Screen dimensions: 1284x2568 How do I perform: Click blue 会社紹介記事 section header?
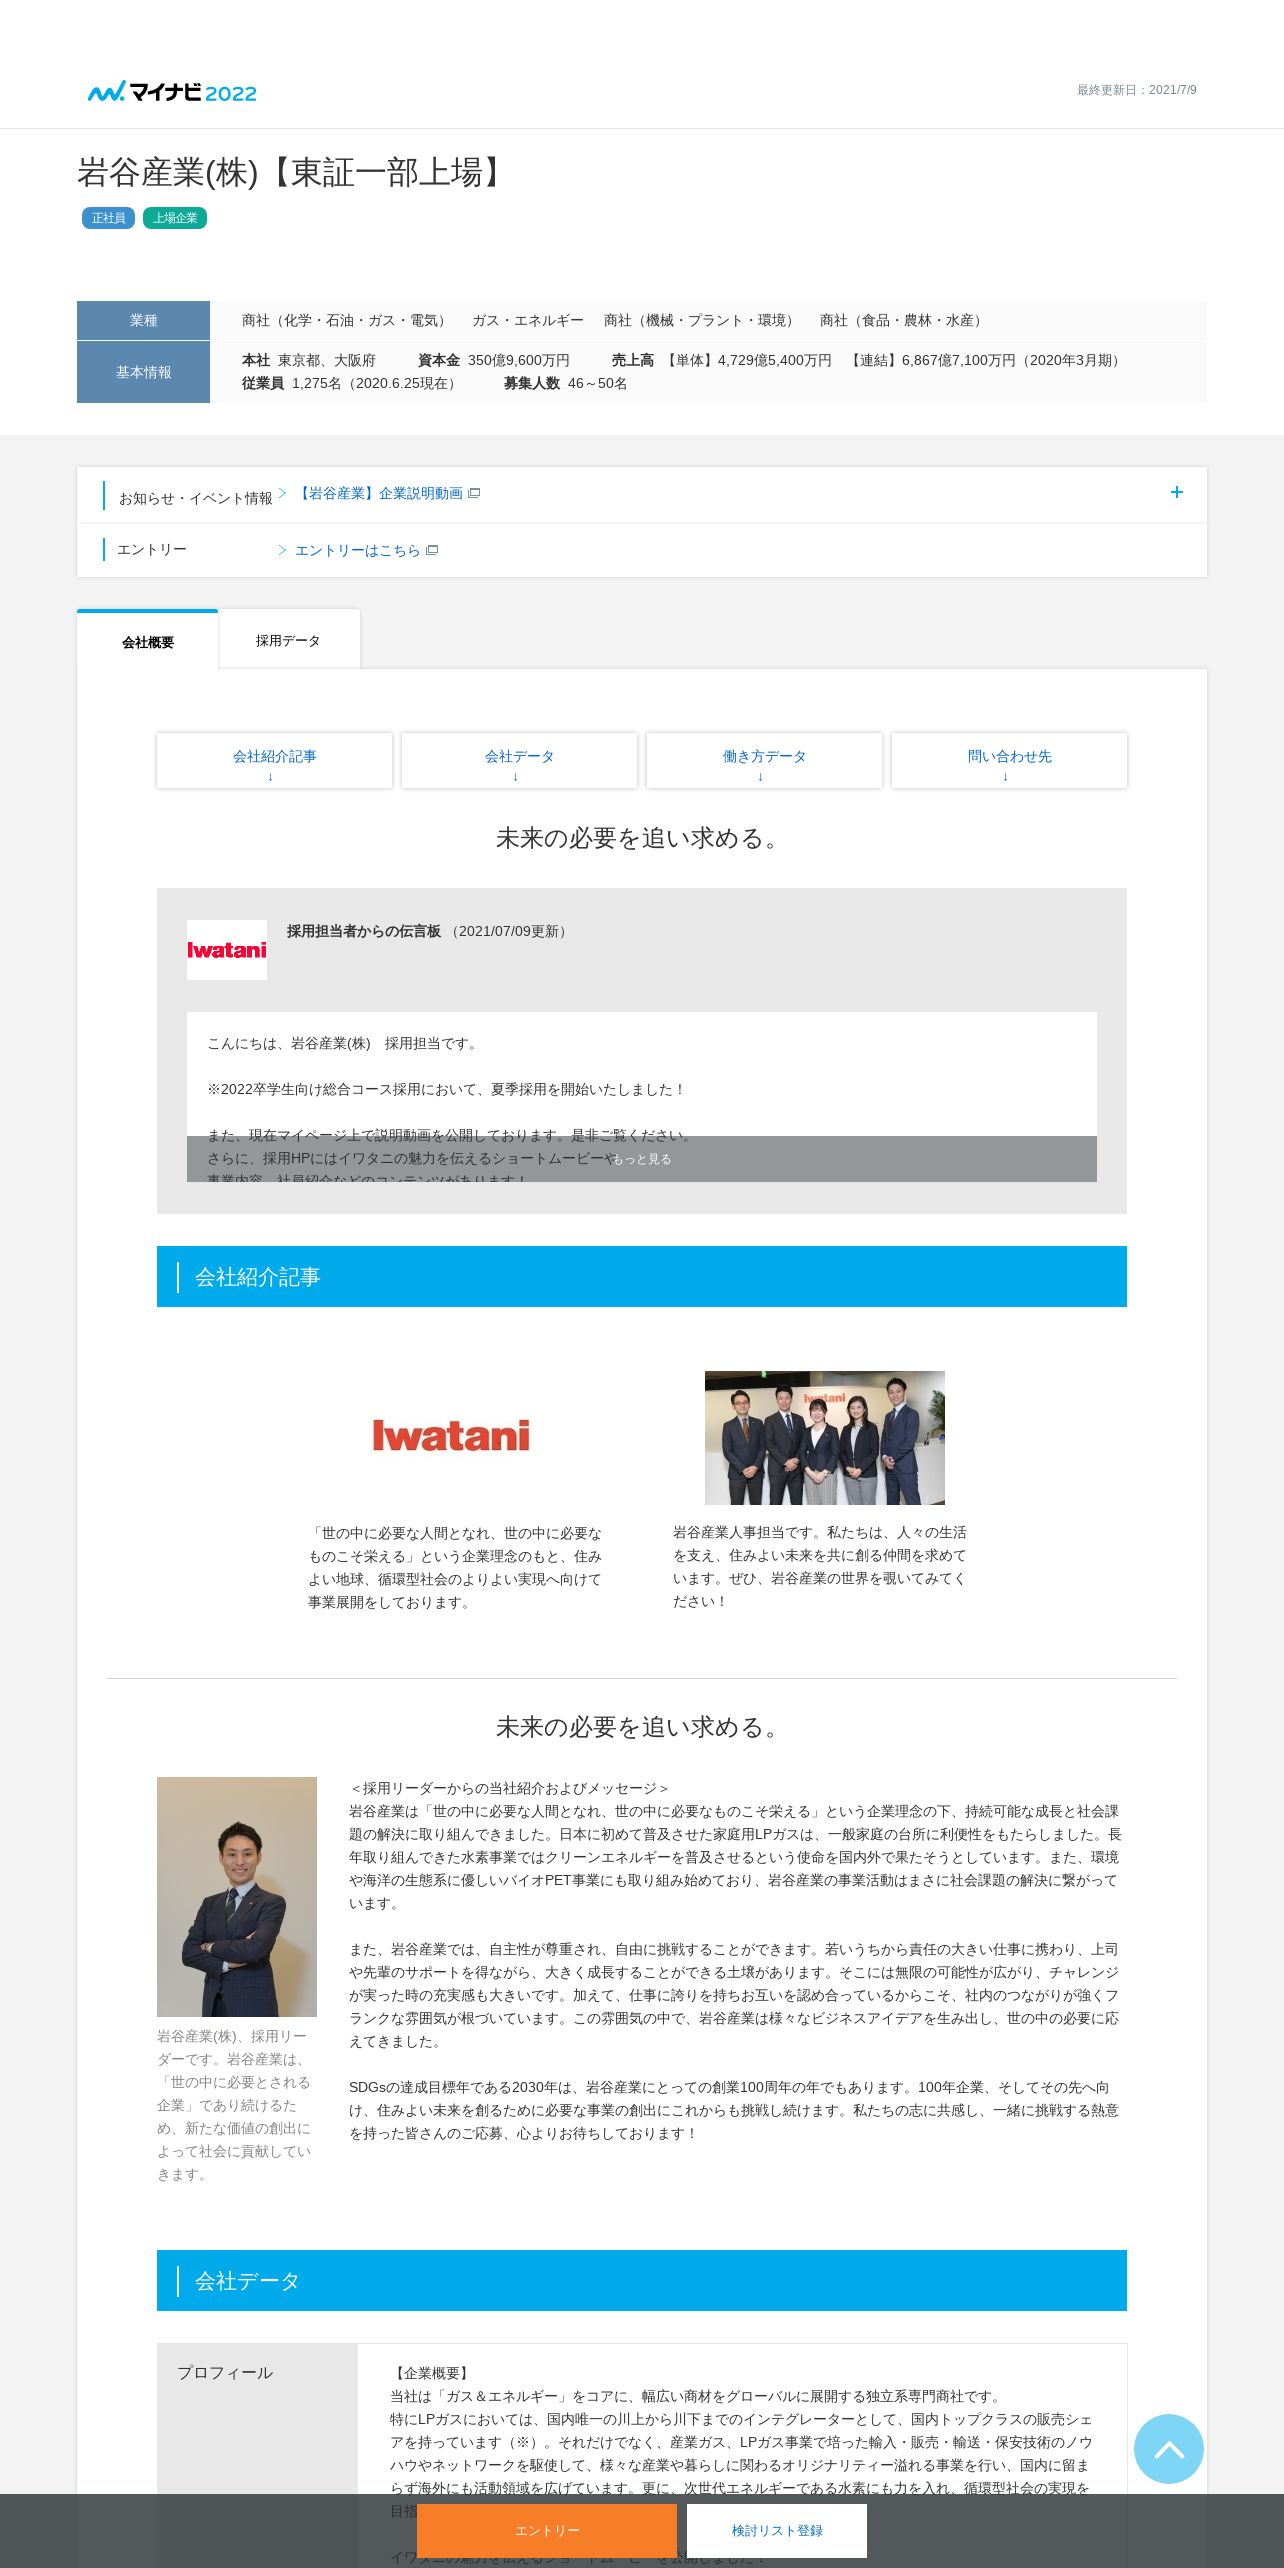[642, 1276]
